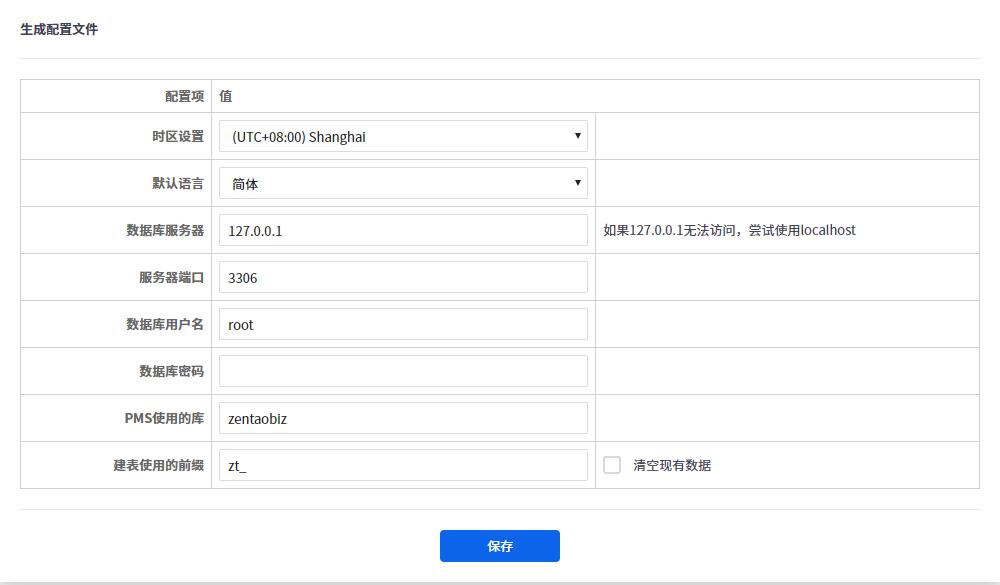The width and height of the screenshot is (1000, 585).
Task: Click the 清空现有数据 checkbox label text
Action: [x=672, y=465]
